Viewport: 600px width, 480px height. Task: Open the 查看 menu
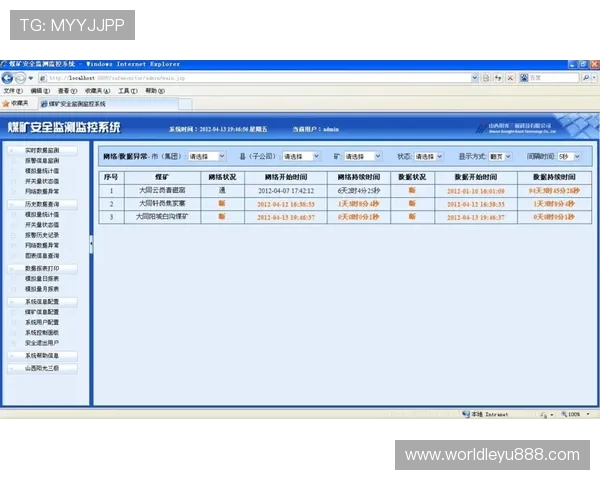(67, 91)
